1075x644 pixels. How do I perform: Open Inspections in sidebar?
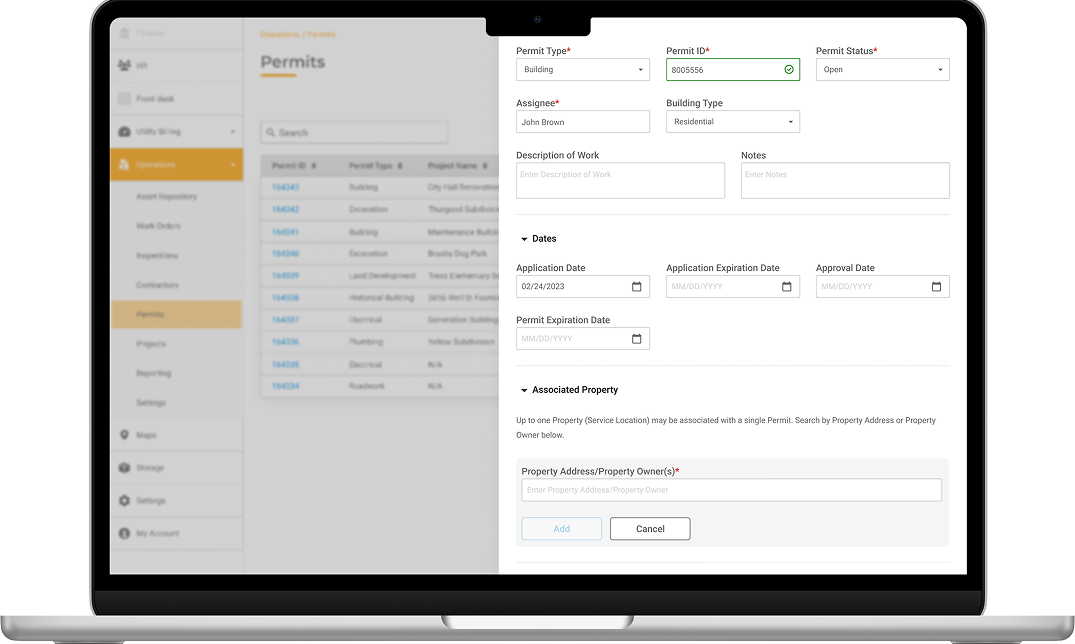(x=157, y=256)
